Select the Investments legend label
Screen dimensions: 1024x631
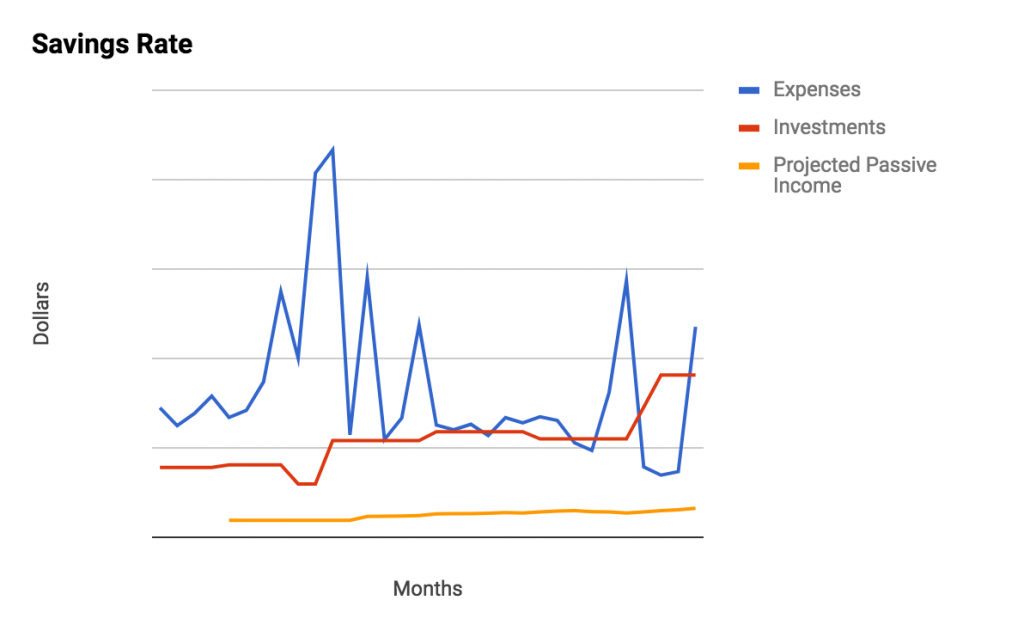[829, 127]
